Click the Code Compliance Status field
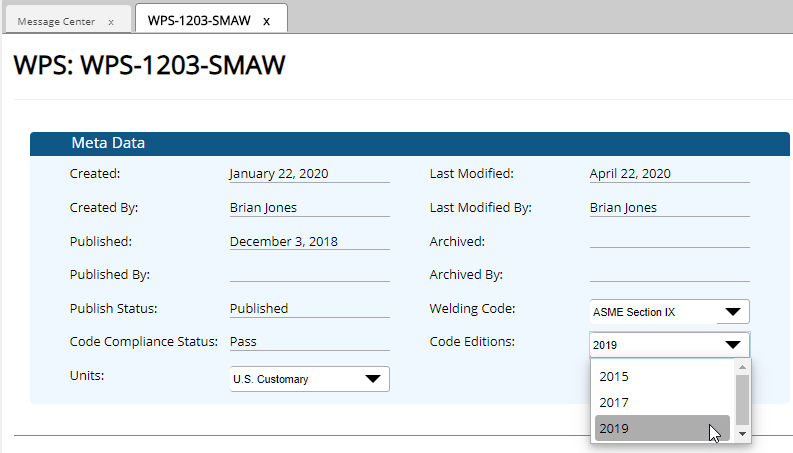This screenshot has height=453, width=793. (x=309, y=342)
